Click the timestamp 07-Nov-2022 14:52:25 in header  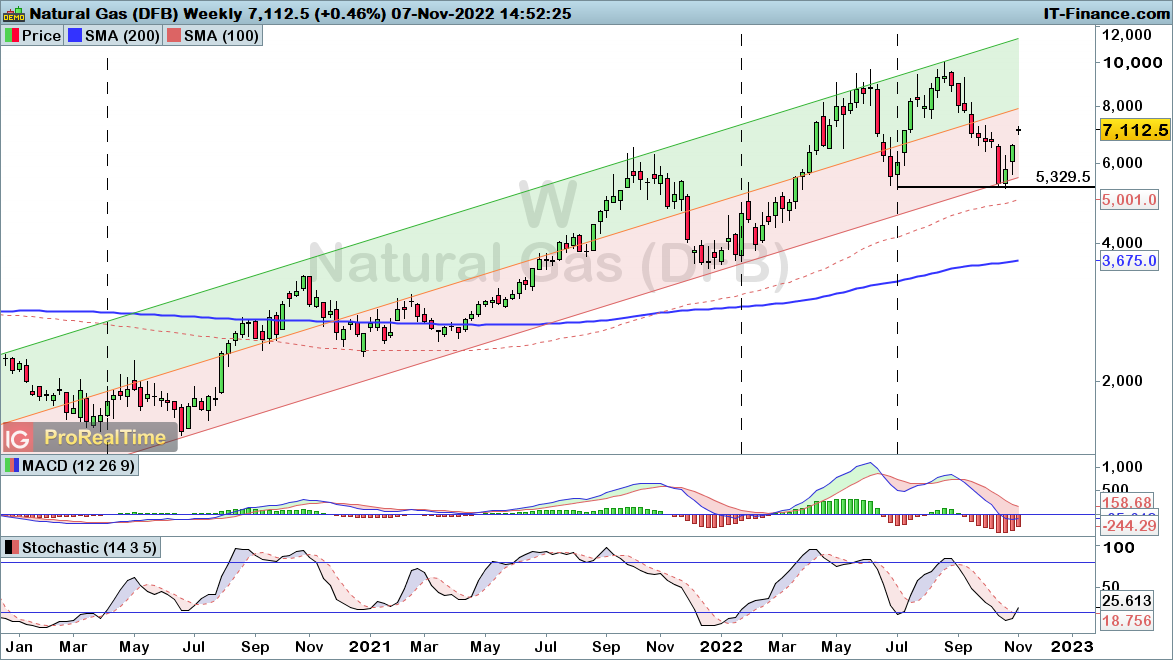481,13
